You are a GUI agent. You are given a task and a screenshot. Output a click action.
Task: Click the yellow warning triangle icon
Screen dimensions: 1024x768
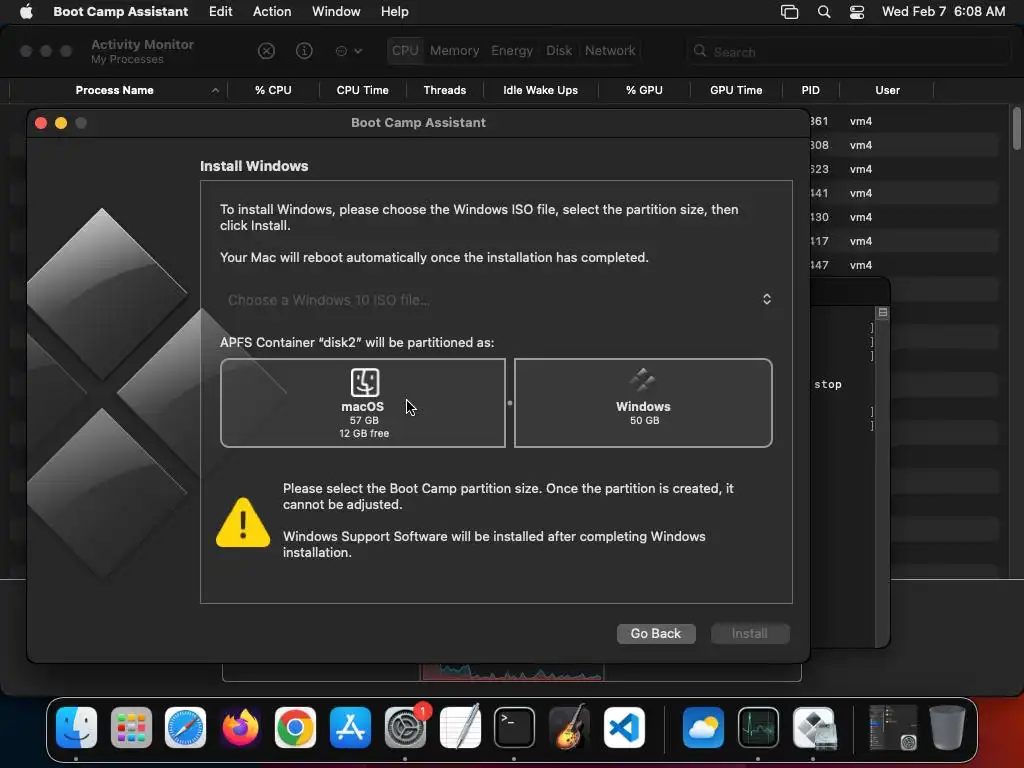tap(243, 522)
